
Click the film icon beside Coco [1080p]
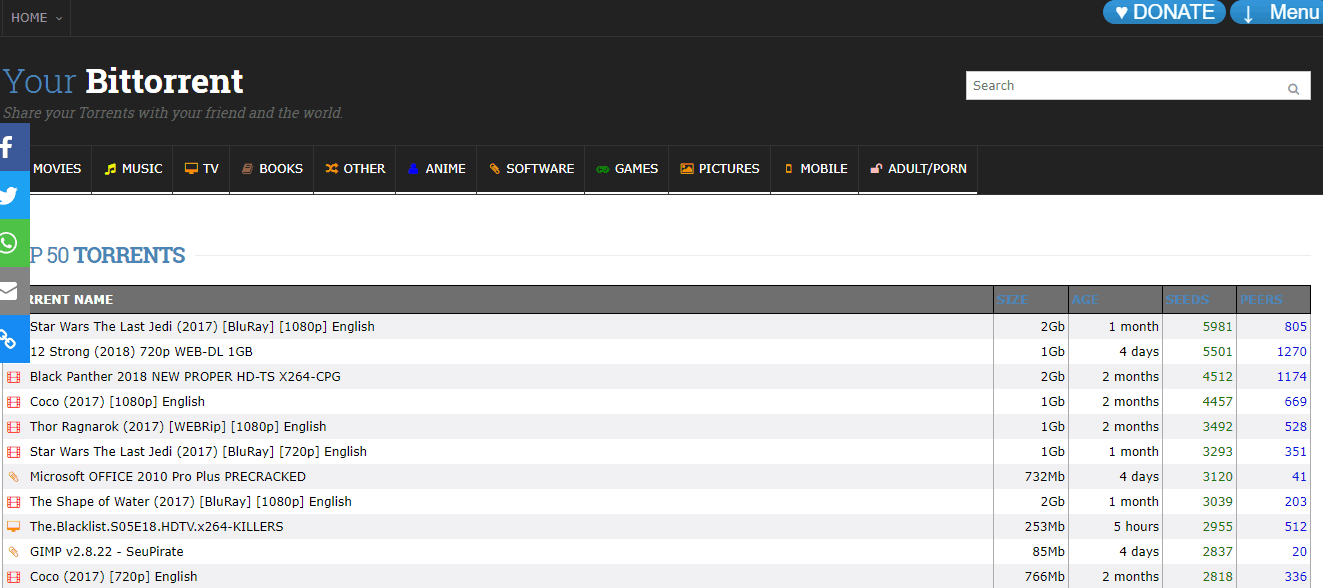coord(13,402)
